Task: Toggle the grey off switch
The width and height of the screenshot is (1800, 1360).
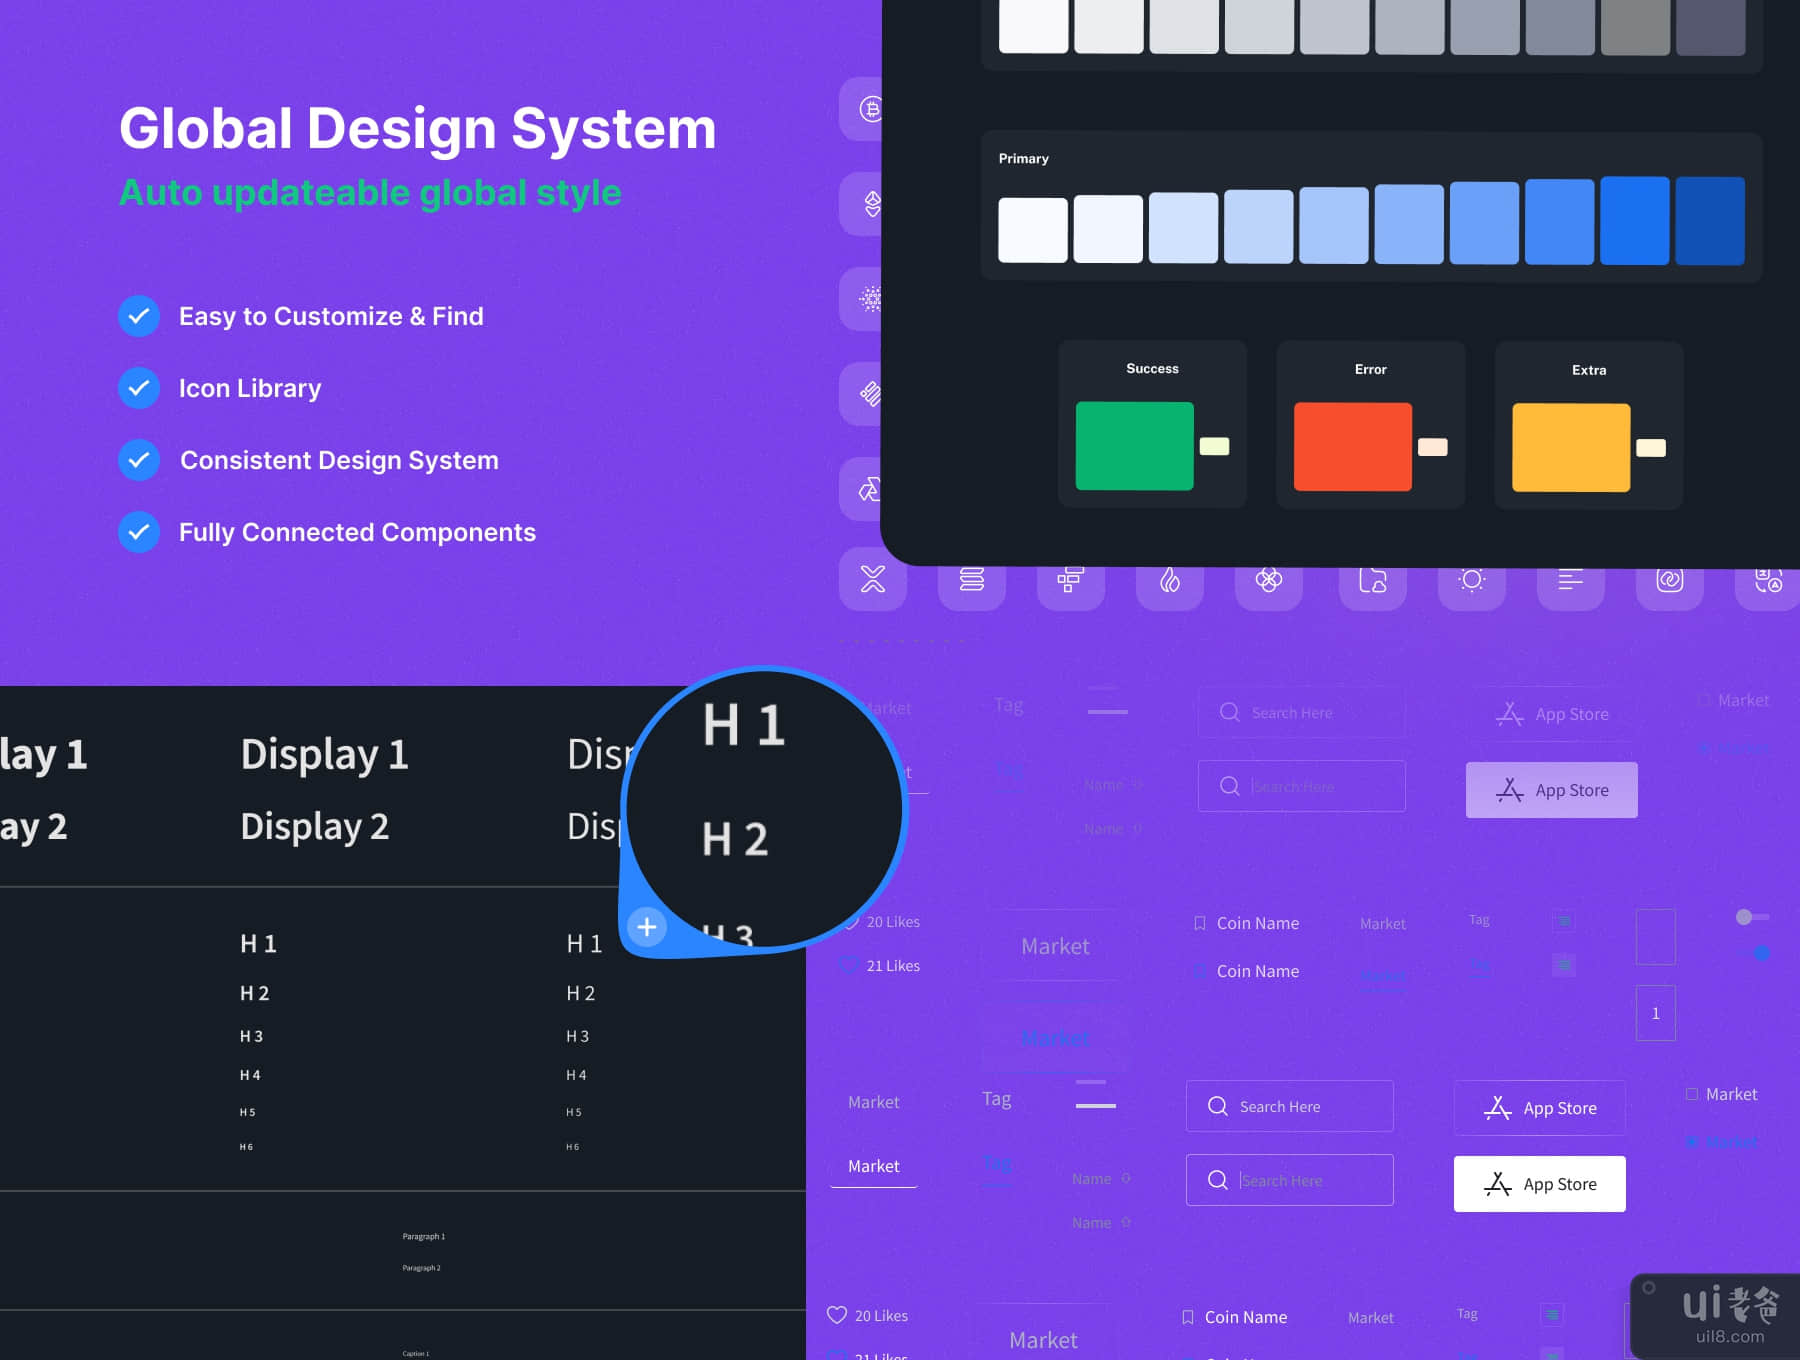Action: [1751, 917]
